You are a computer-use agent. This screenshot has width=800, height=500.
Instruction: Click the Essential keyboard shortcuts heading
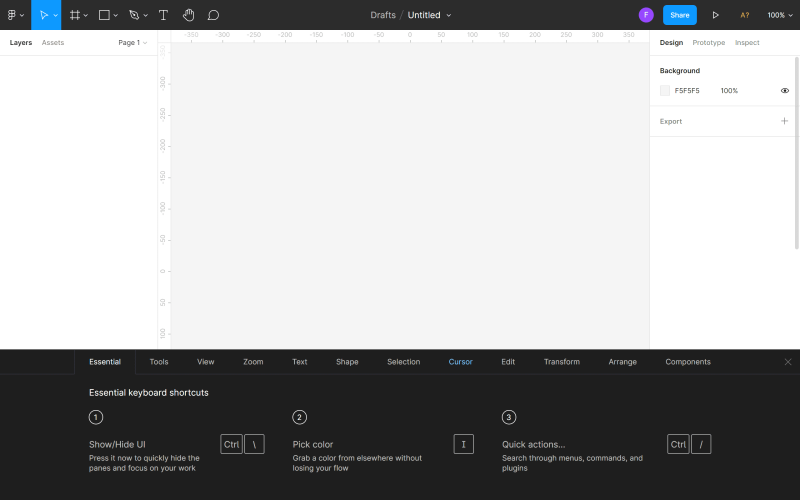point(148,392)
